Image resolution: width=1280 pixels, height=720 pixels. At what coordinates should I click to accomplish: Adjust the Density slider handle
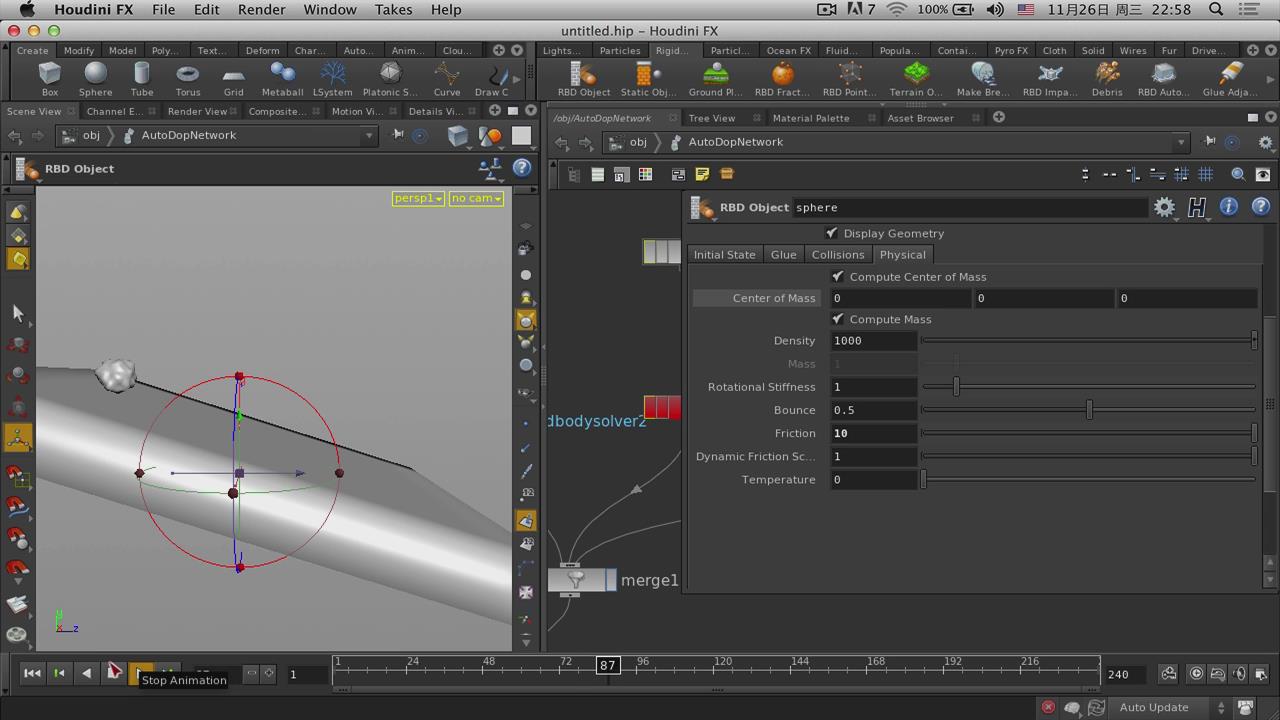[x=1253, y=340]
